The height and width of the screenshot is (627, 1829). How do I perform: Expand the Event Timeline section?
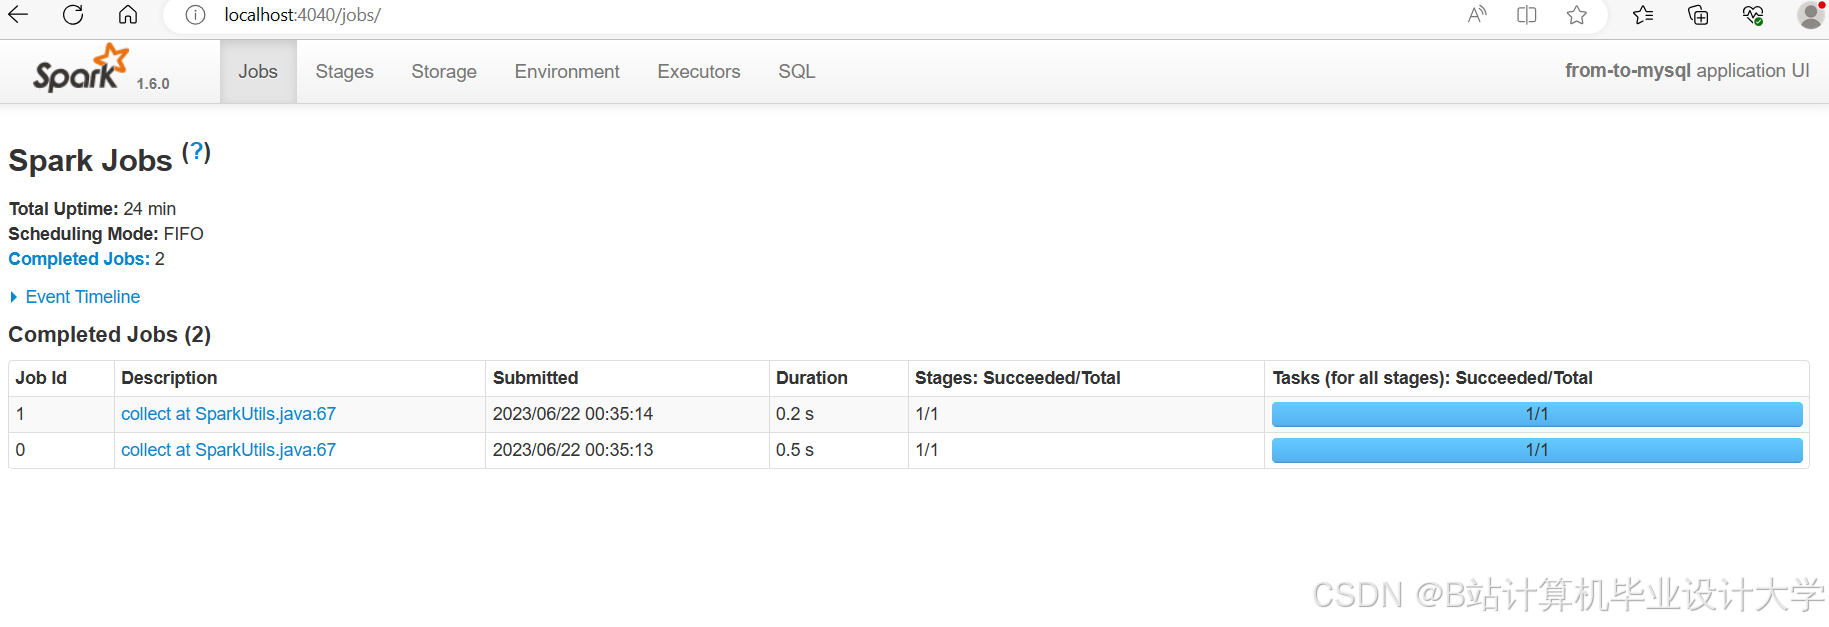coord(75,297)
